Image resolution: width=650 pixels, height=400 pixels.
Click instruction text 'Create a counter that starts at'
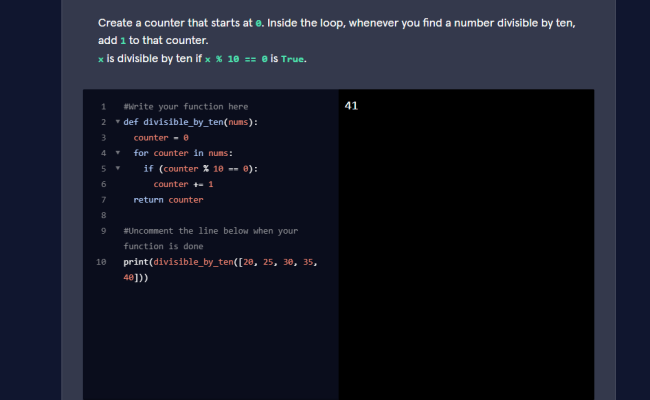click(x=175, y=23)
